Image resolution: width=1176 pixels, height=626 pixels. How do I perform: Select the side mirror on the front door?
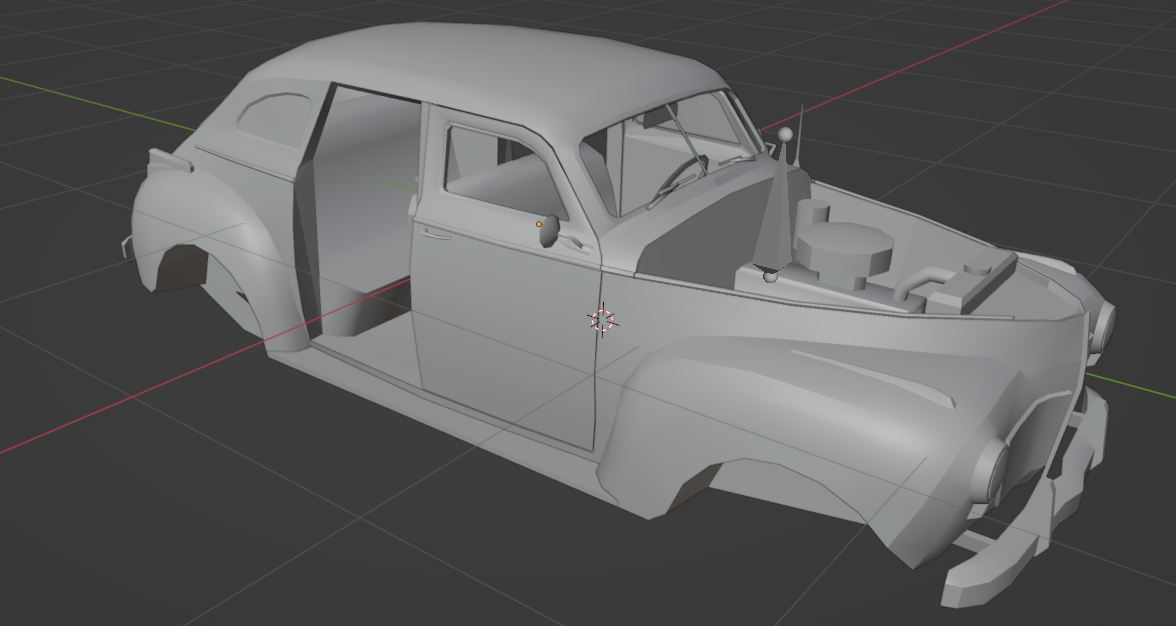(x=550, y=230)
